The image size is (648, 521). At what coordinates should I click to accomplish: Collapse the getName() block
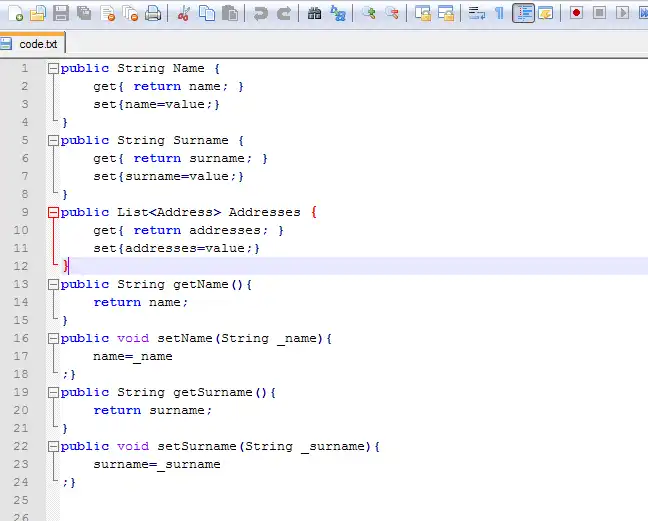tap(53, 285)
